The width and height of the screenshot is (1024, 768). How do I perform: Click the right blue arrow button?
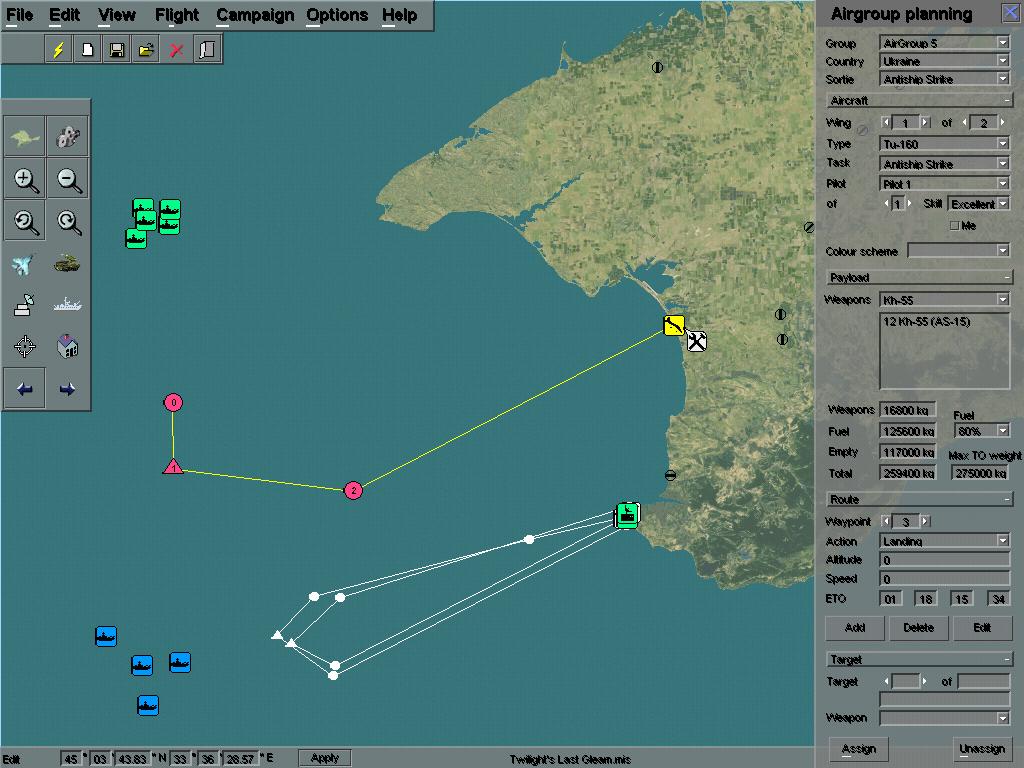coord(67,389)
